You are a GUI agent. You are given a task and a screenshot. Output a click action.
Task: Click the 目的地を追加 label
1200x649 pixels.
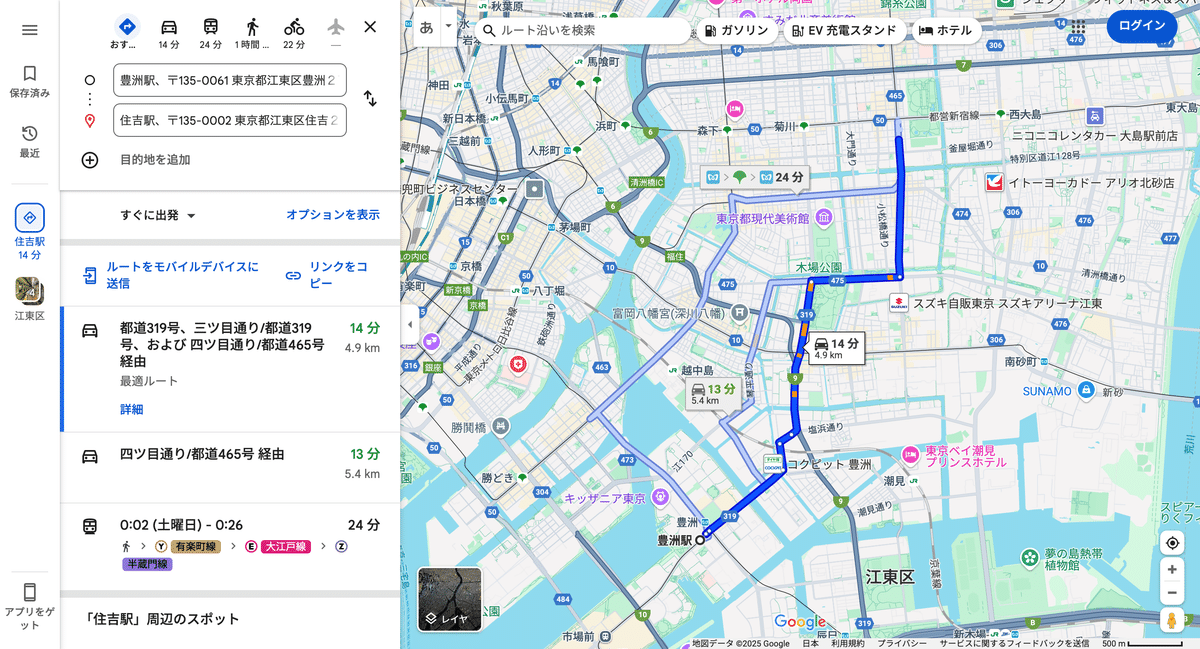pos(155,160)
